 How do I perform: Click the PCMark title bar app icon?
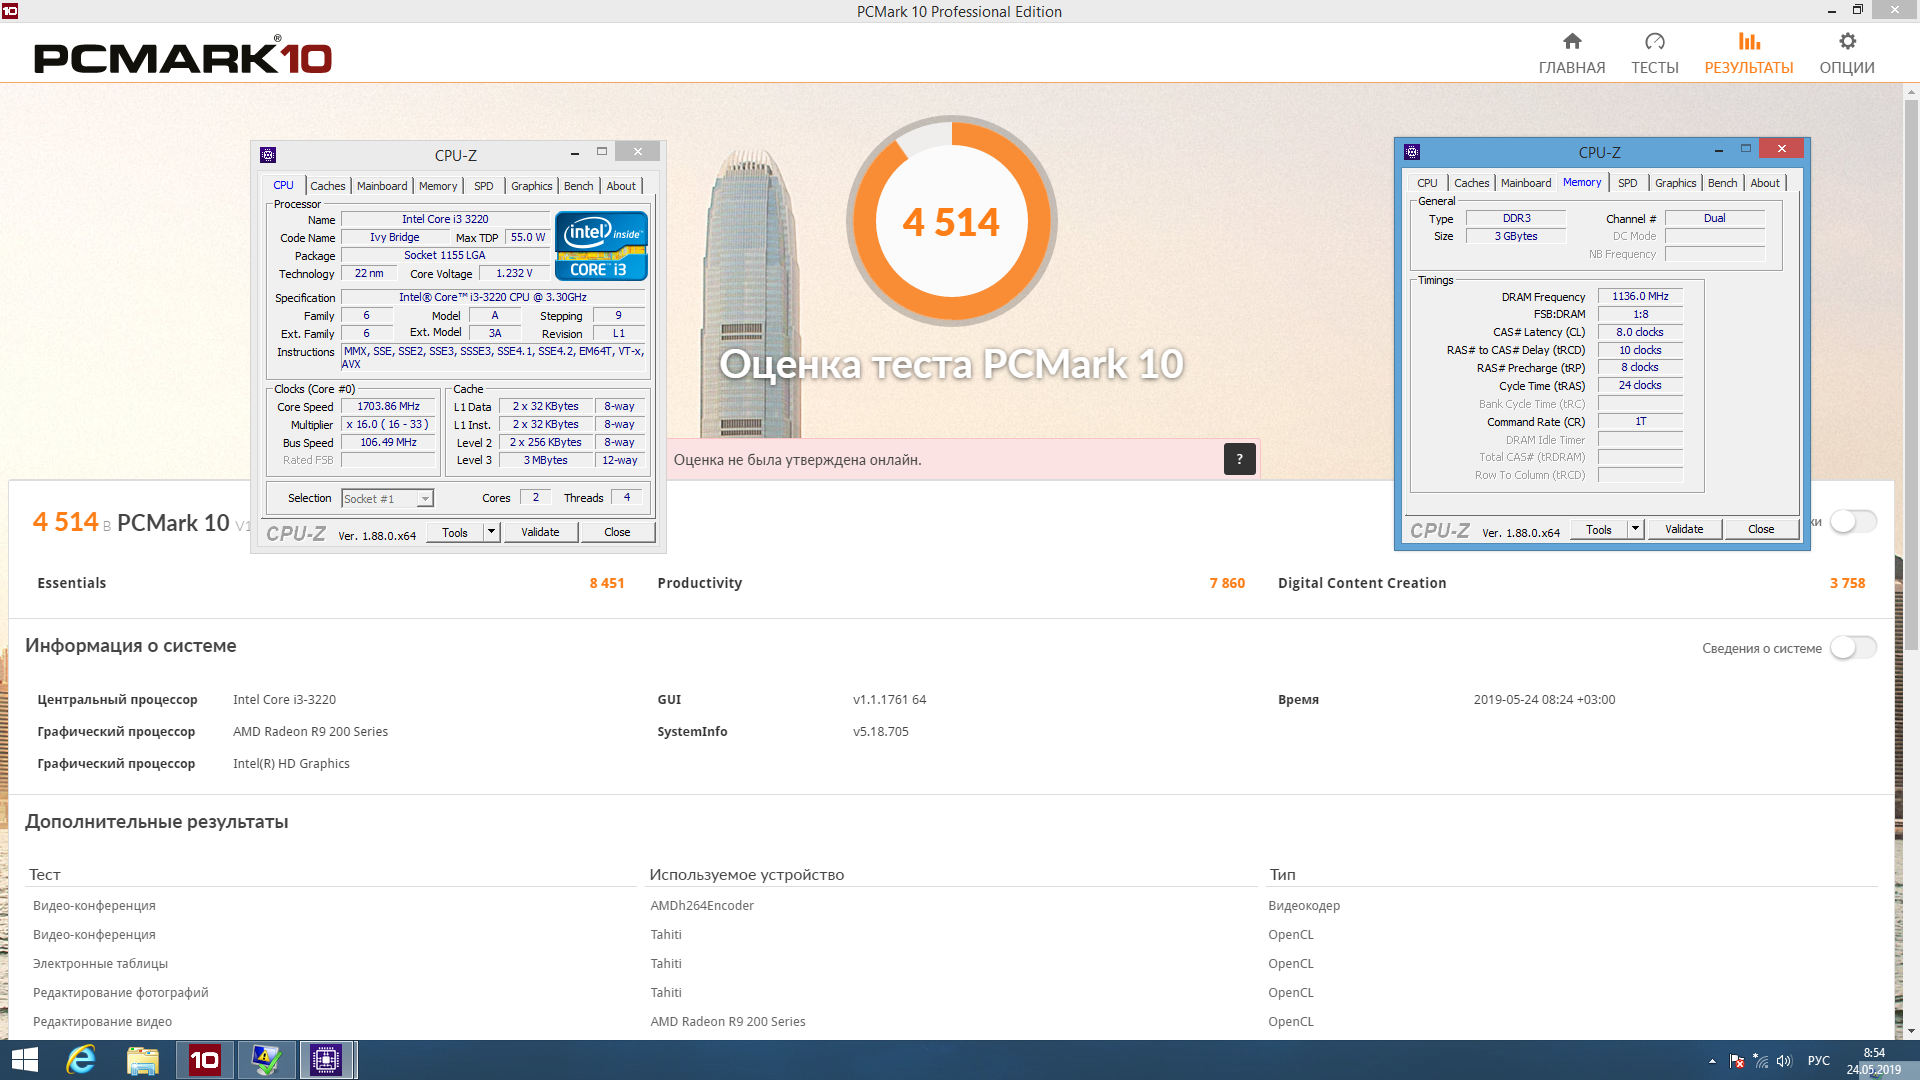[x=10, y=11]
